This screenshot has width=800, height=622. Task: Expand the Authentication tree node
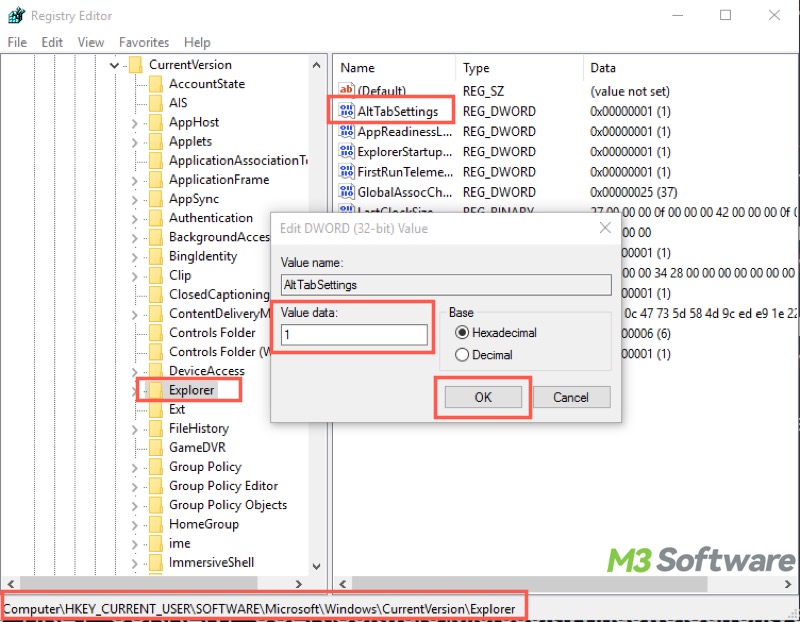coord(134,219)
